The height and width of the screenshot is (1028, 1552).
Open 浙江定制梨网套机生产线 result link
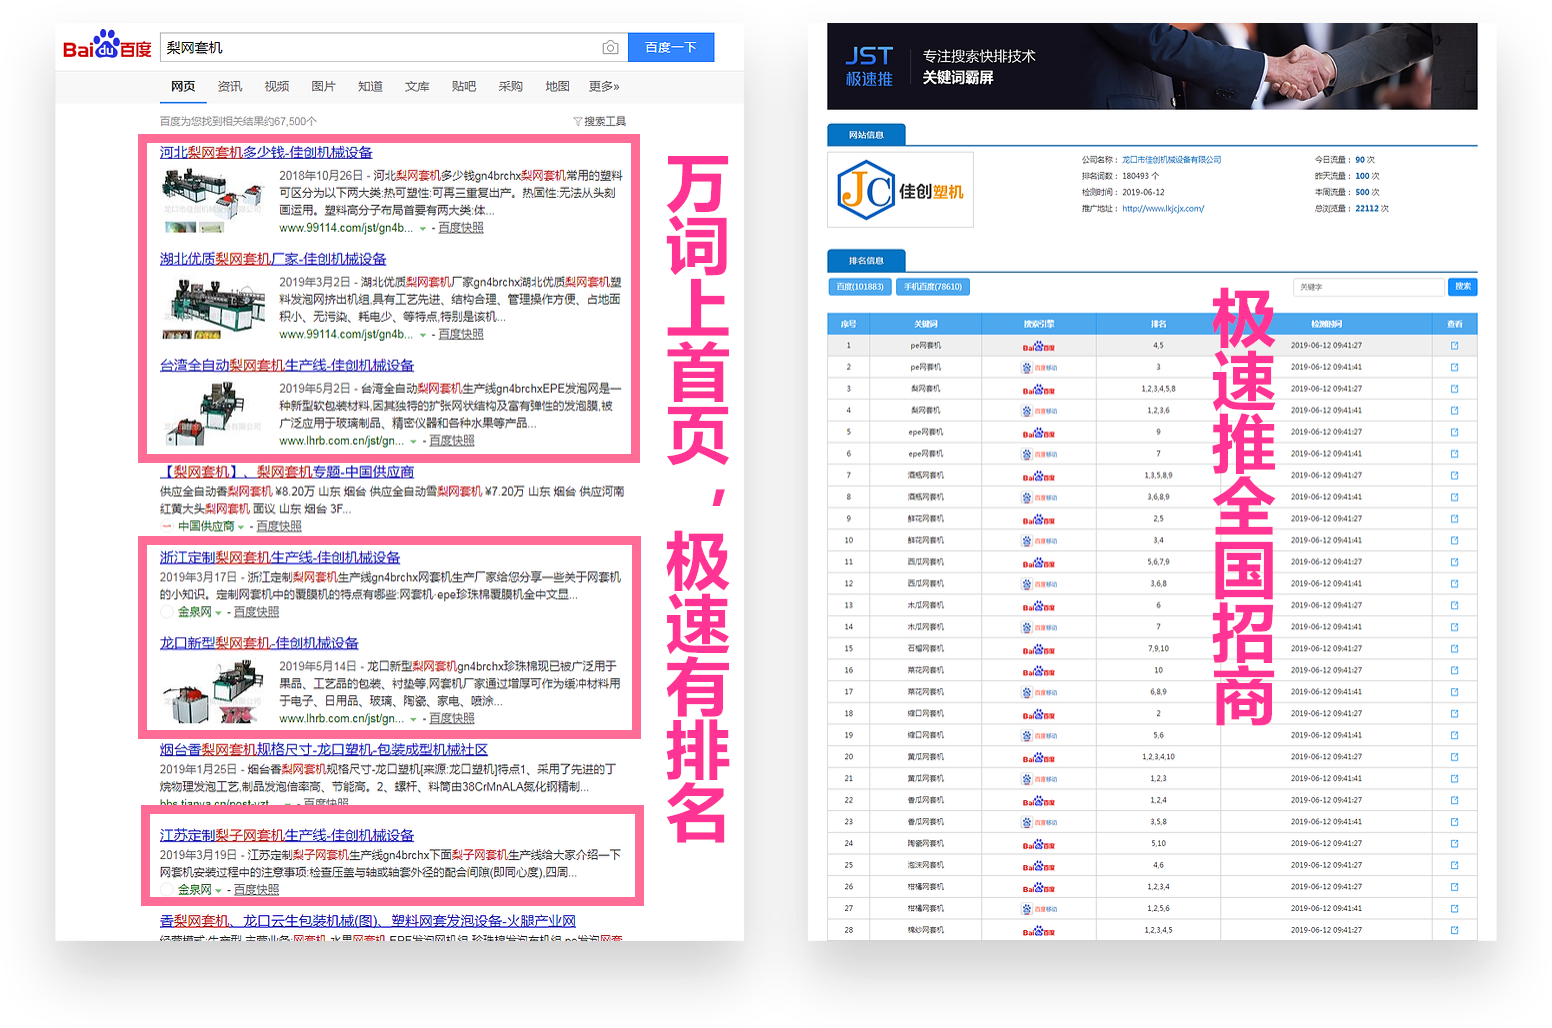coord(280,558)
